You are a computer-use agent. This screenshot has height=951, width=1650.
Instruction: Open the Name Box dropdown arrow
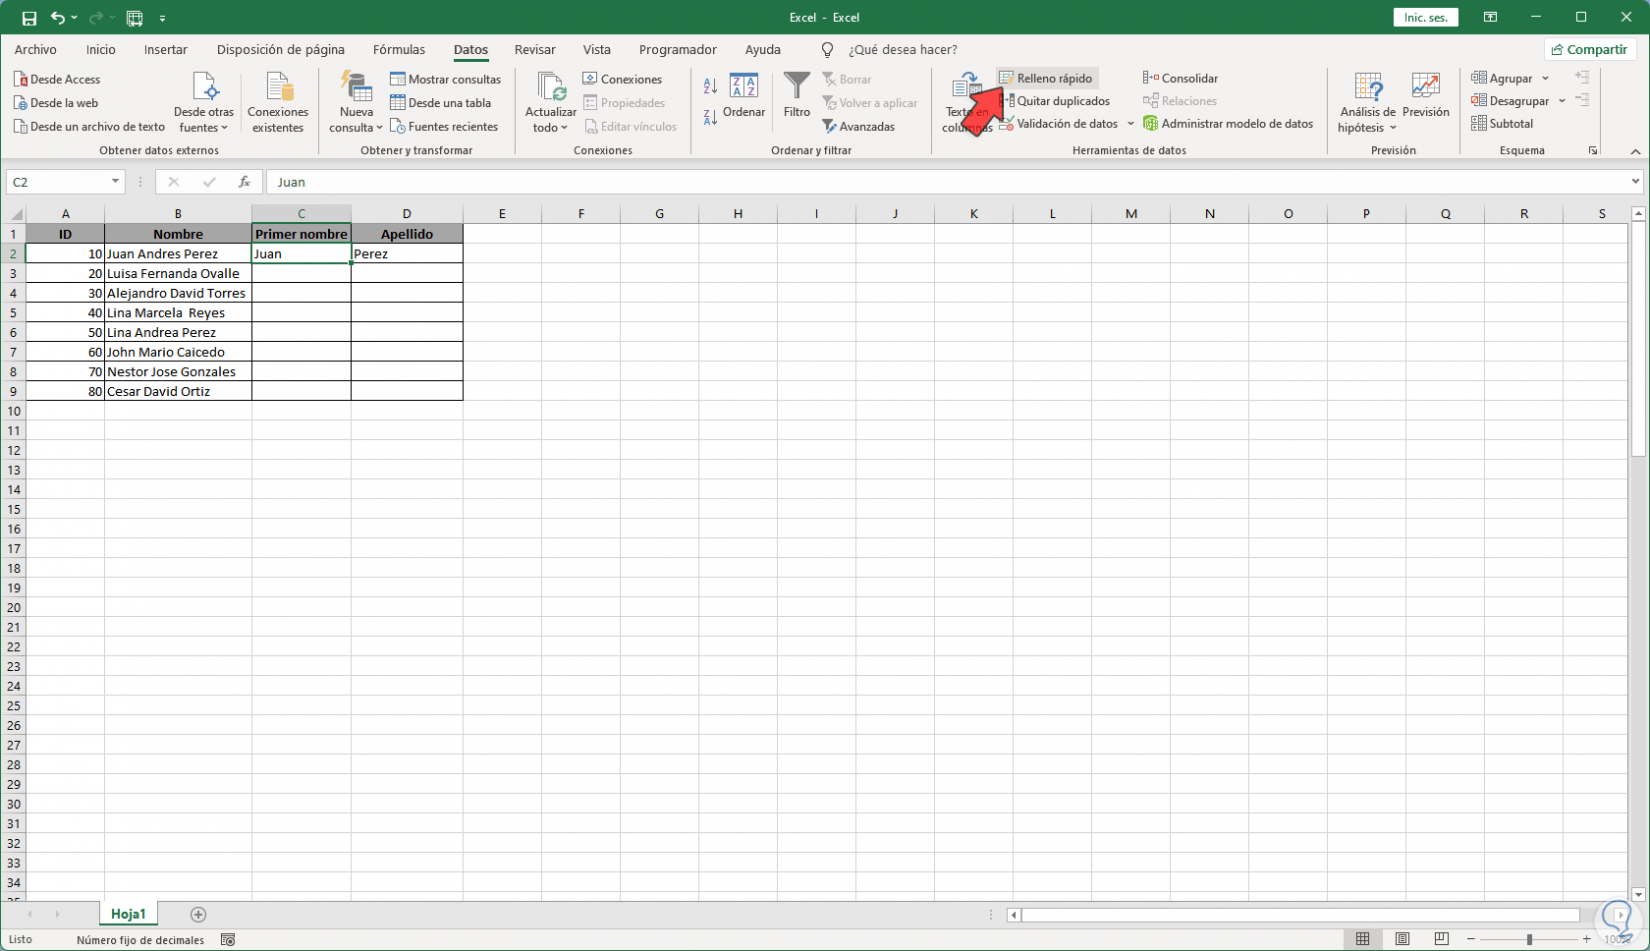[x=115, y=182]
